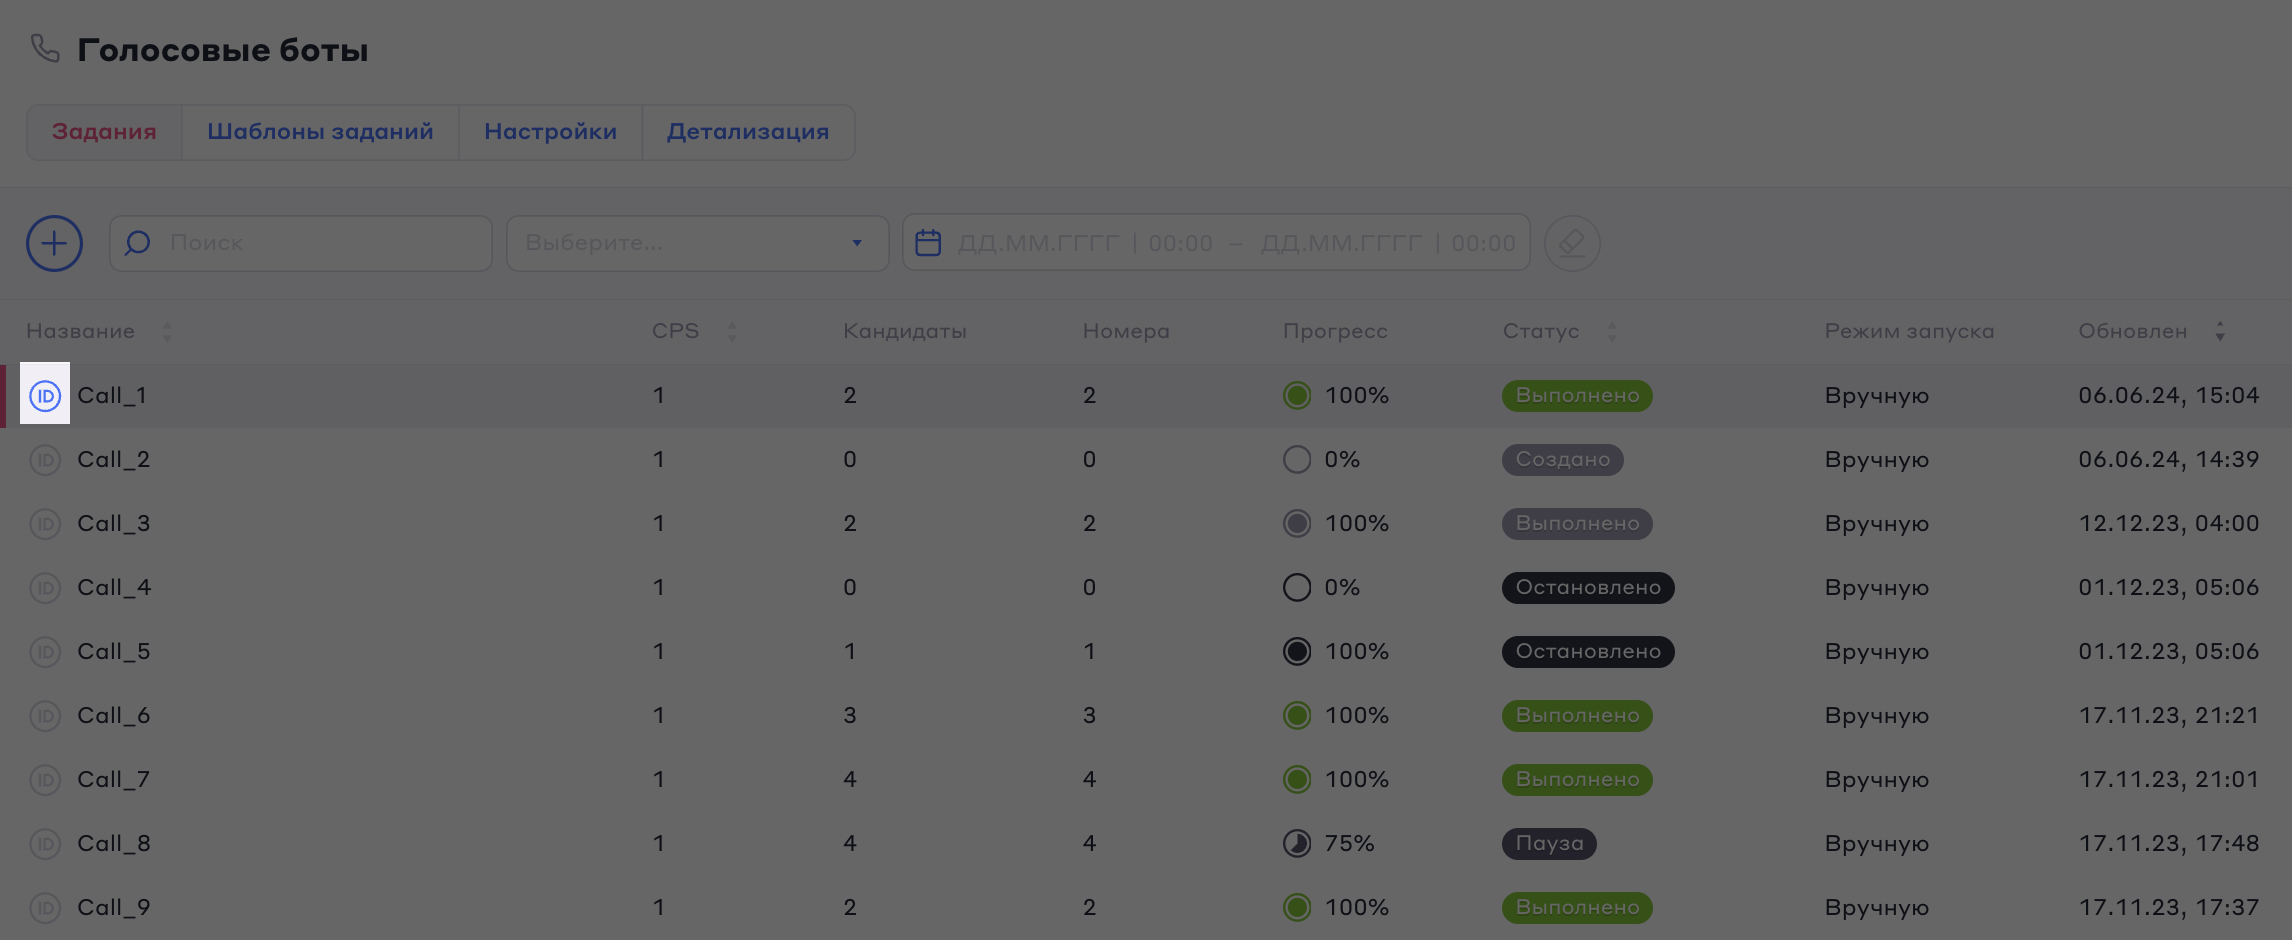Click the Пауза badge of Call_8
The image size is (2292, 940).
pyautogui.click(x=1549, y=843)
